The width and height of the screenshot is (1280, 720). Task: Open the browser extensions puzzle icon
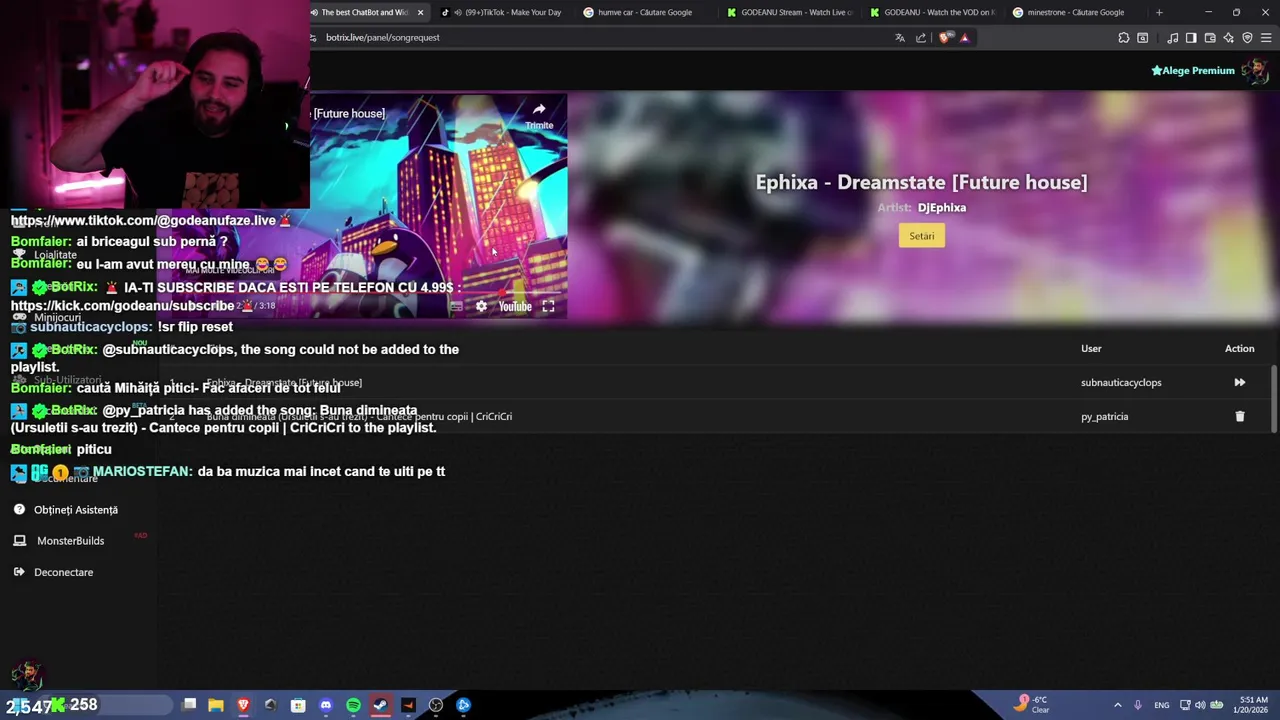(1124, 38)
